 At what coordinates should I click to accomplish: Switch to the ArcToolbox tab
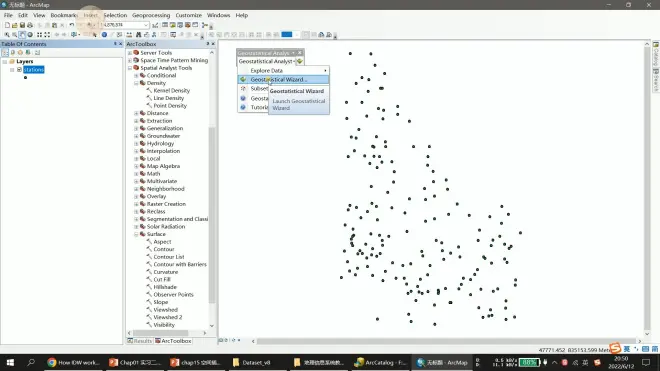173,341
